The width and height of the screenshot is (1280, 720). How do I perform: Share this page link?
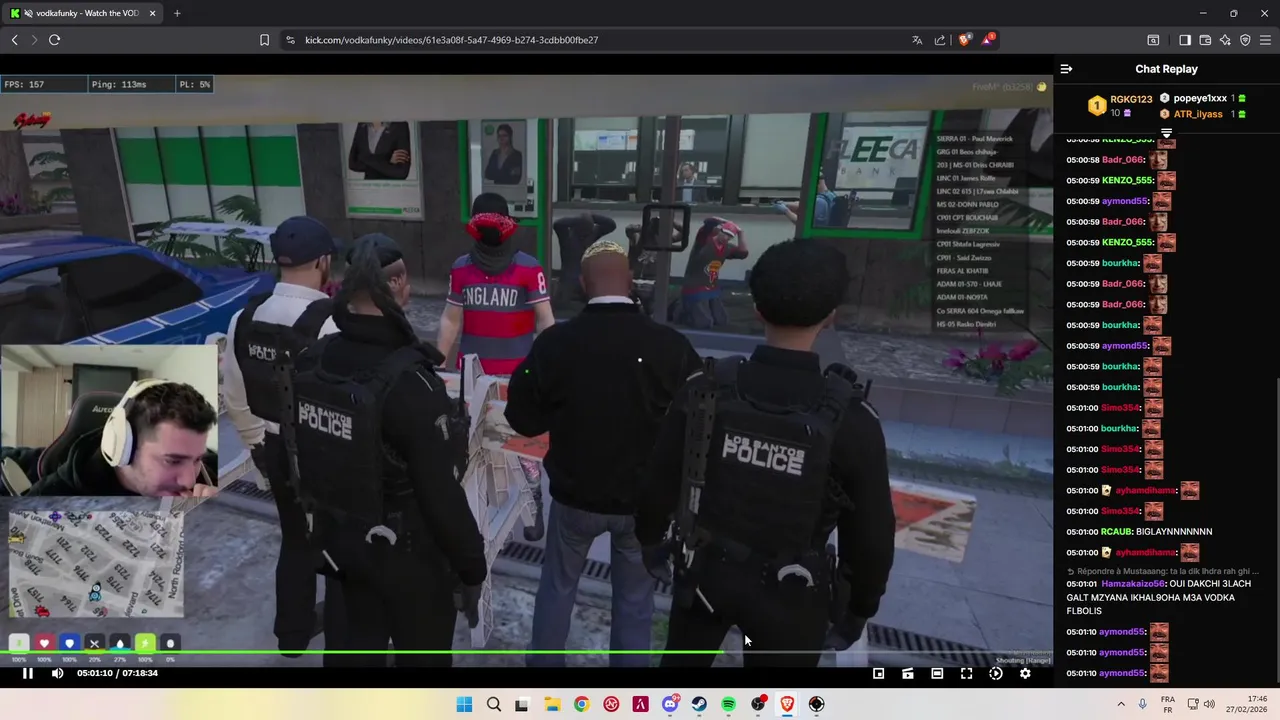(940, 40)
